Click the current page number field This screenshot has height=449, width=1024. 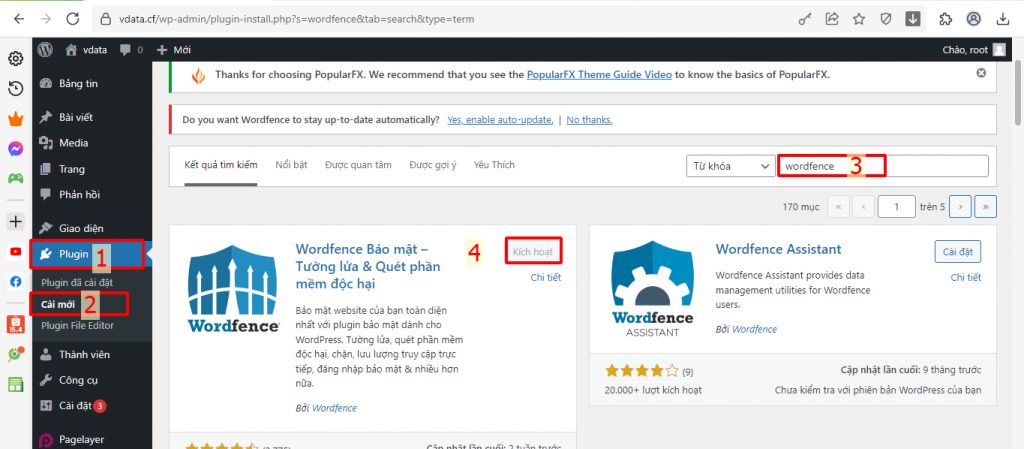coord(897,206)
